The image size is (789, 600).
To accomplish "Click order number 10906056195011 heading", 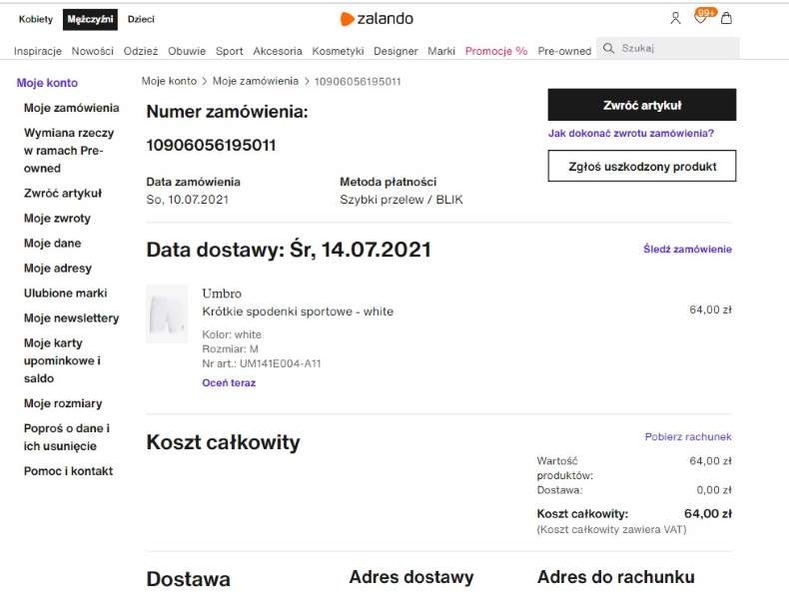I will tap(211, 145).
